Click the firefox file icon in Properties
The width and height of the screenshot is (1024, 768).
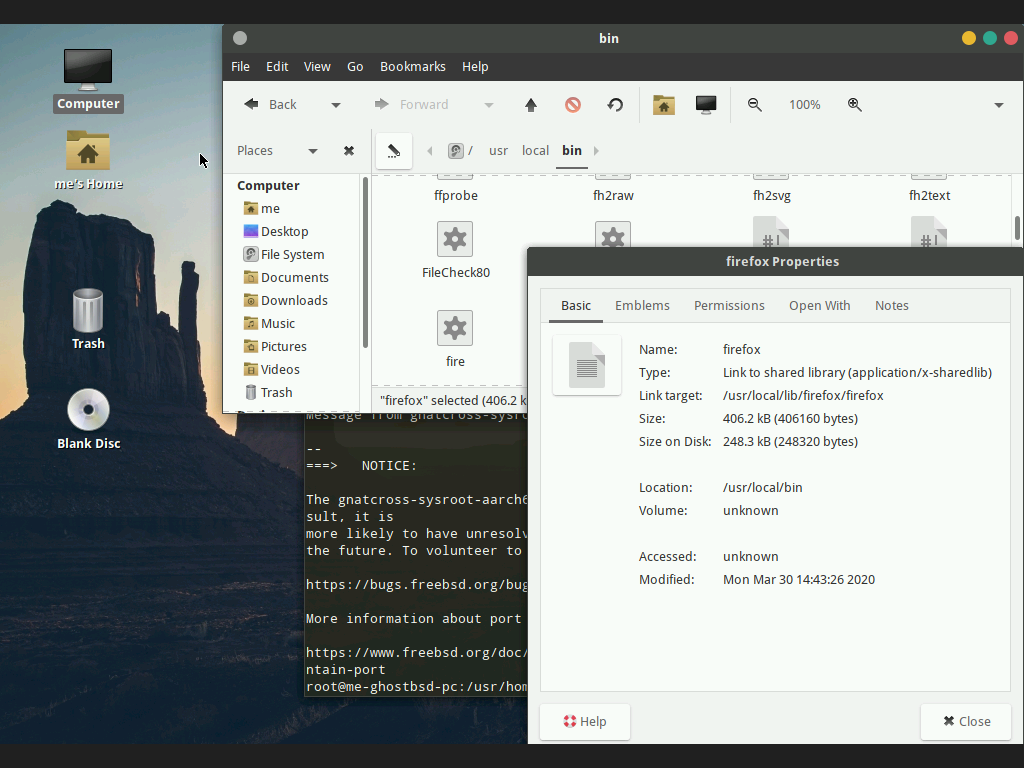point(586,365)
